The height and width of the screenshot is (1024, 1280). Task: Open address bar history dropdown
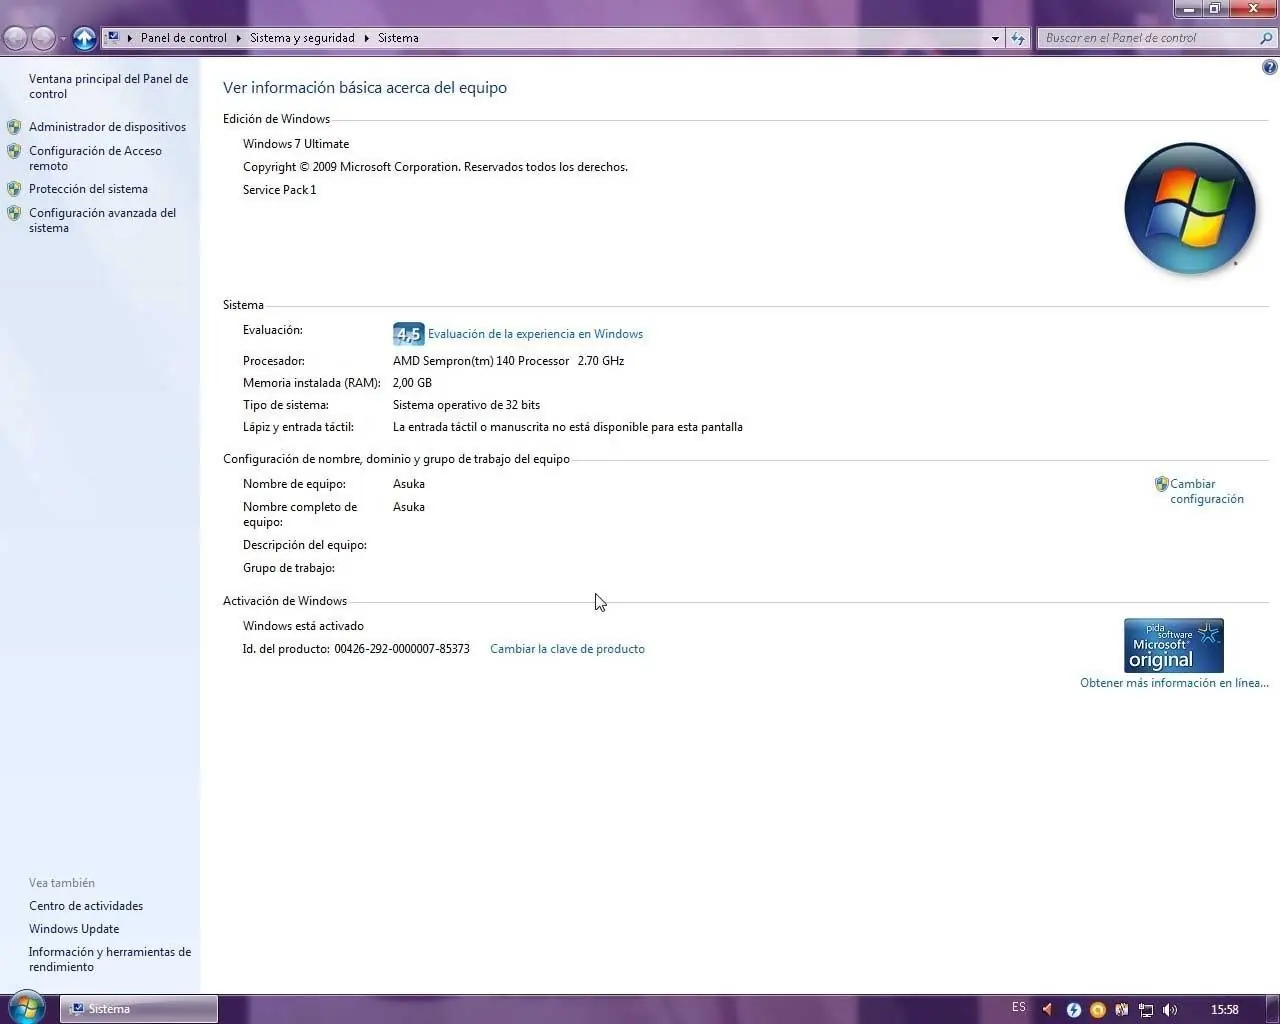995,38
